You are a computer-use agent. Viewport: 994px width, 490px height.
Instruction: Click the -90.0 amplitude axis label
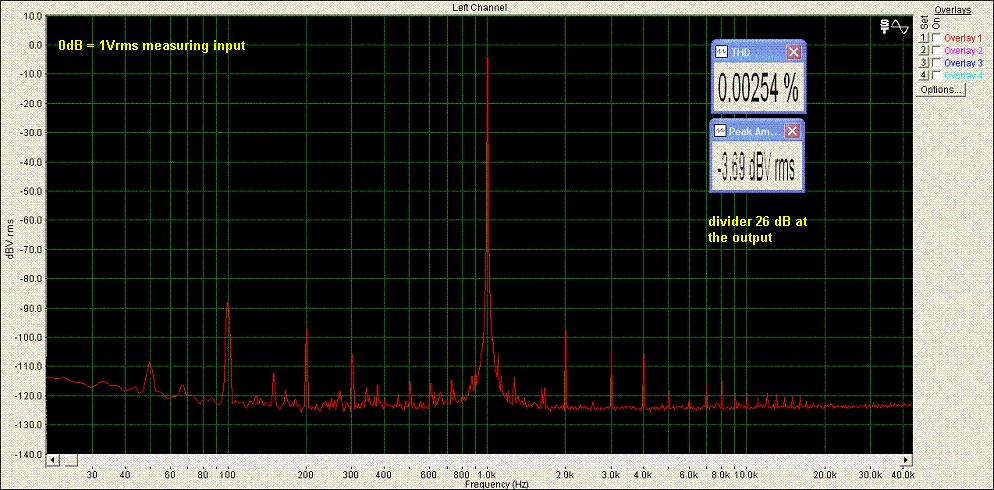[x=32, y=308]
